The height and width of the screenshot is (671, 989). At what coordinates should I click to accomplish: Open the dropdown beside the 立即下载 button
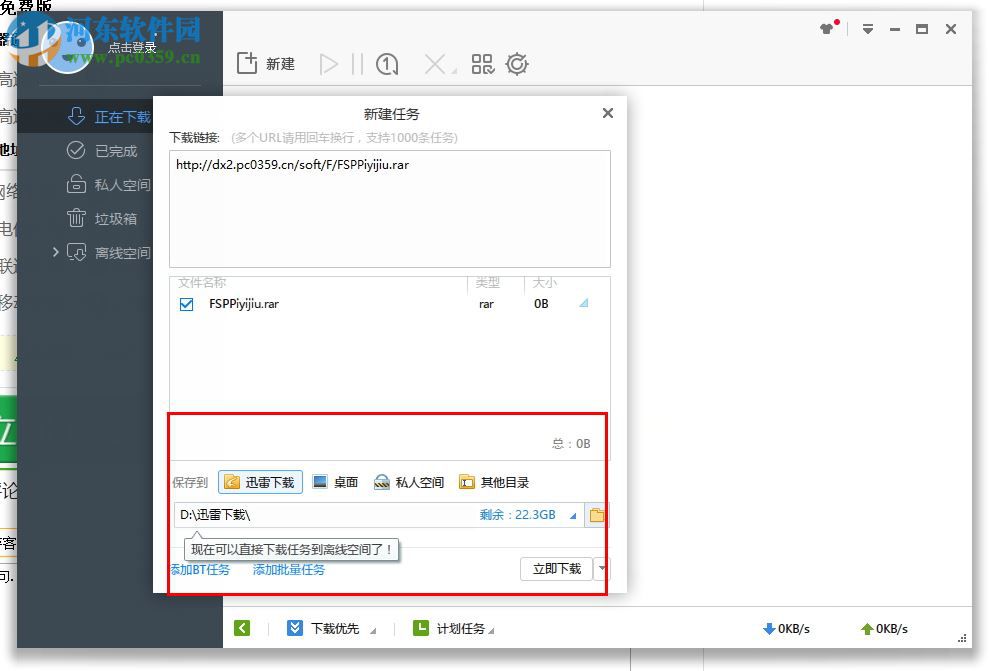click(x=601, y=568)
